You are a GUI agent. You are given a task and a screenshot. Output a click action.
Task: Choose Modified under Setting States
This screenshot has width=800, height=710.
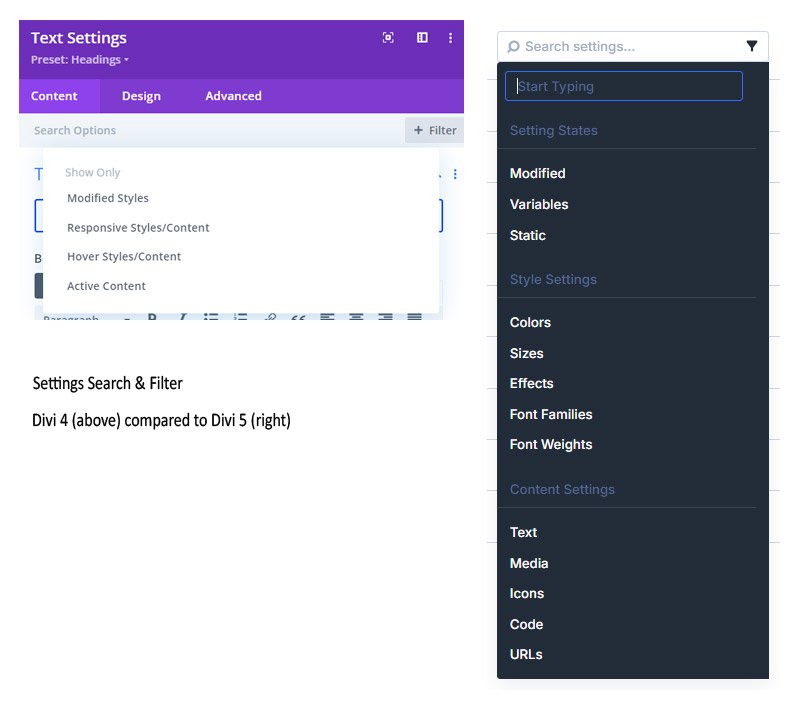click(537, 173)
